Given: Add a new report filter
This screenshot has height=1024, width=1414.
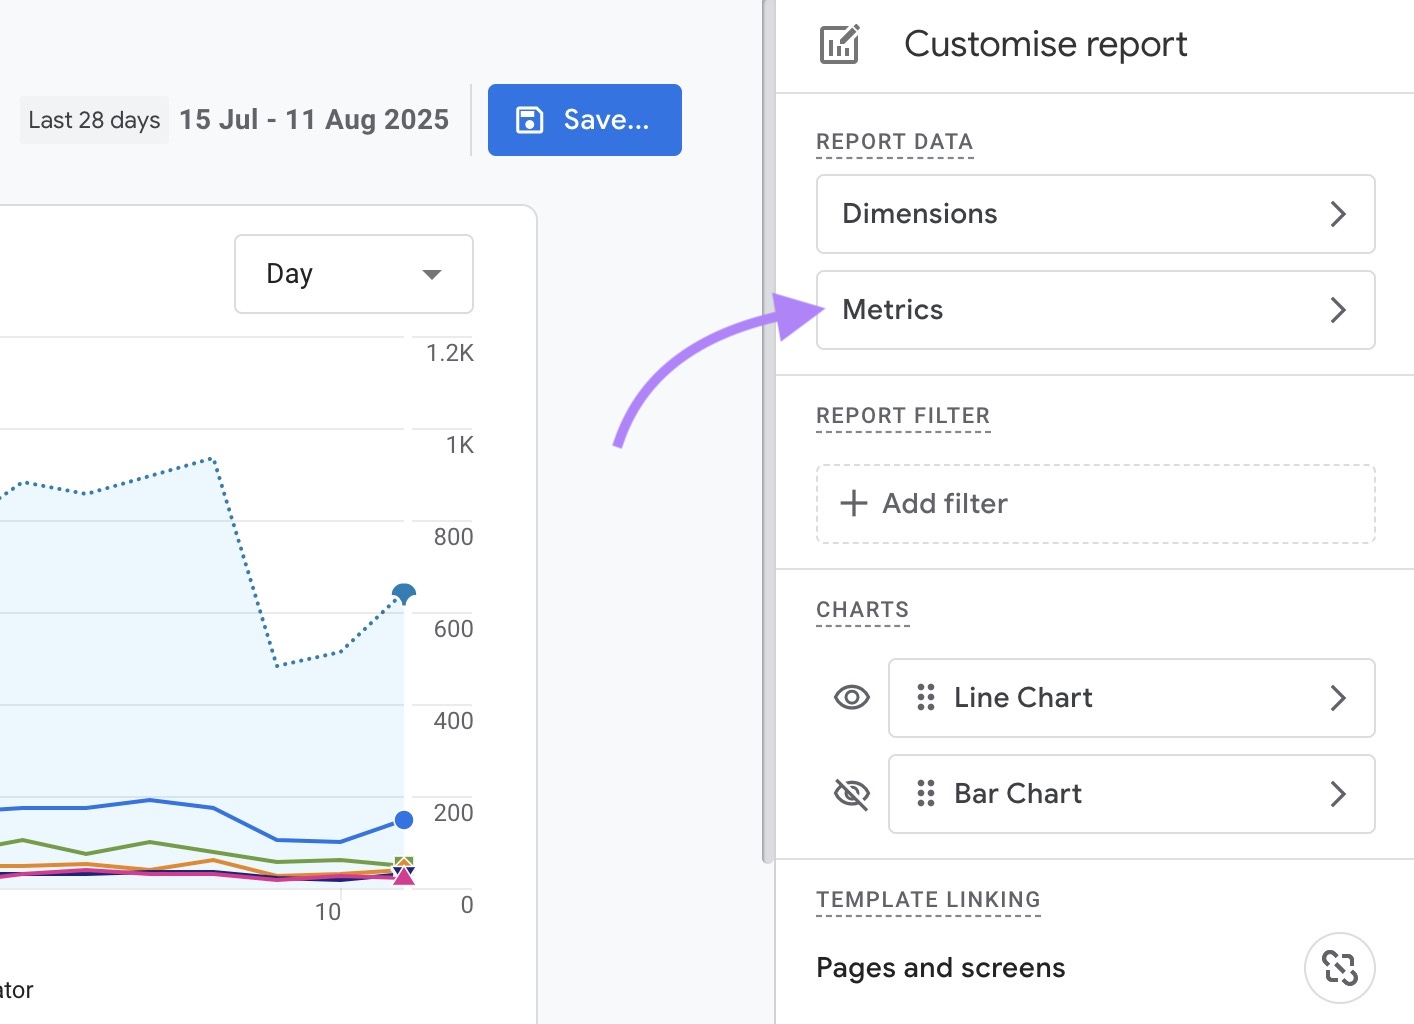Looking at the screenshot, I should pyautogui.click(x=1095, y=503).
